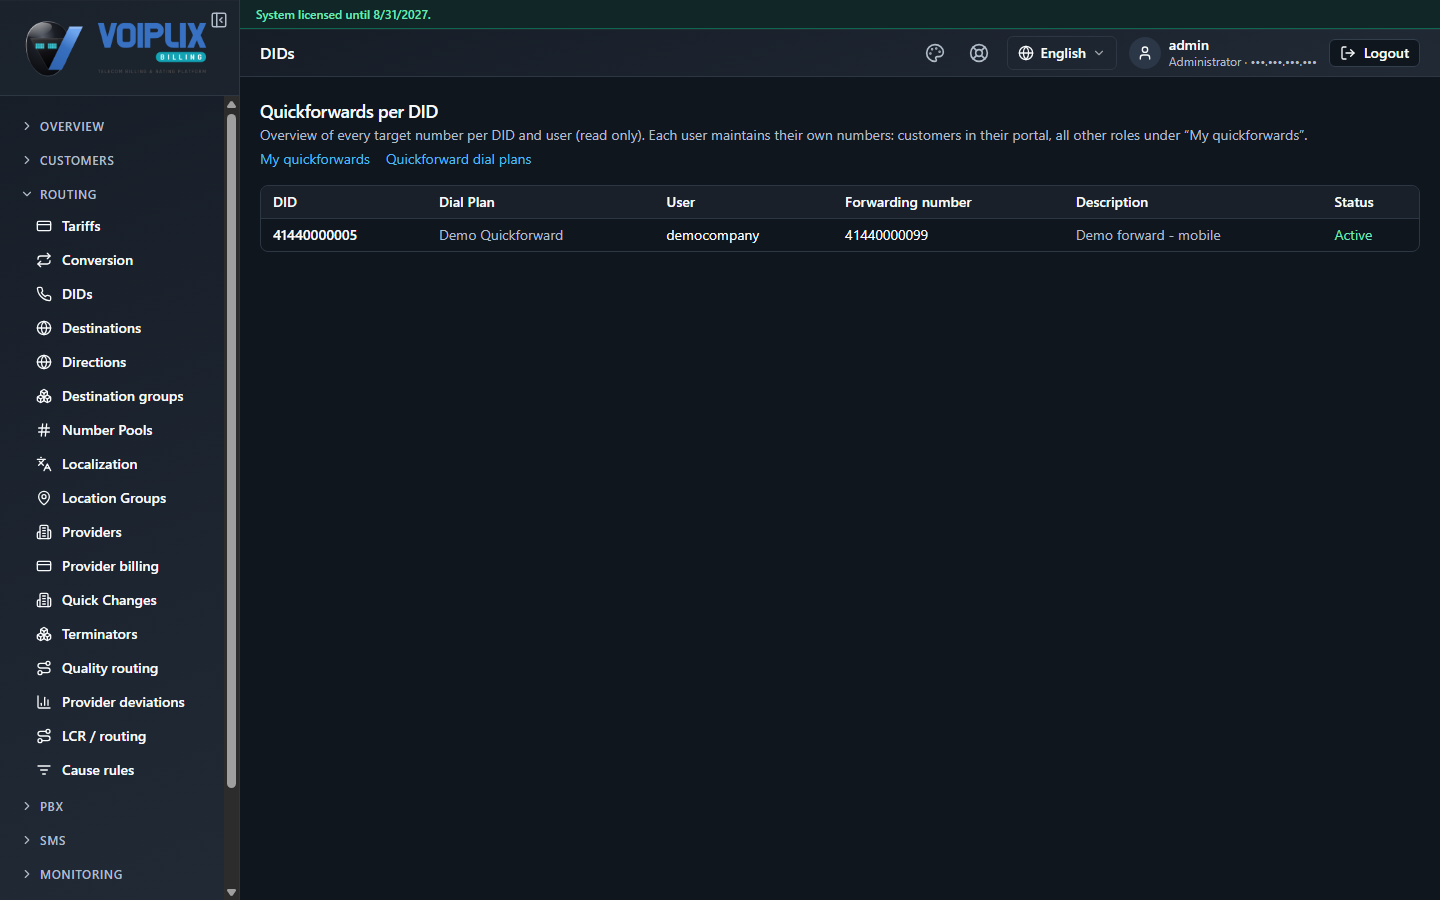1440x900 pixels.
Task: Open DIDs via its phone icon
Action: (44, 294)
